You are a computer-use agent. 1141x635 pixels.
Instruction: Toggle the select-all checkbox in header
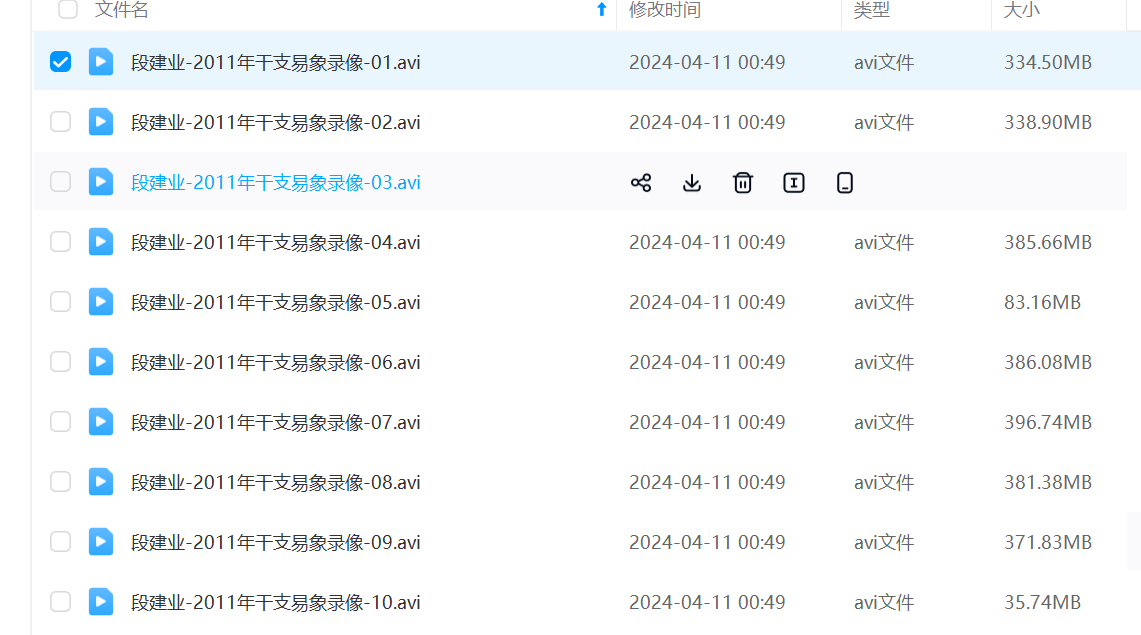tap(68, 10)
